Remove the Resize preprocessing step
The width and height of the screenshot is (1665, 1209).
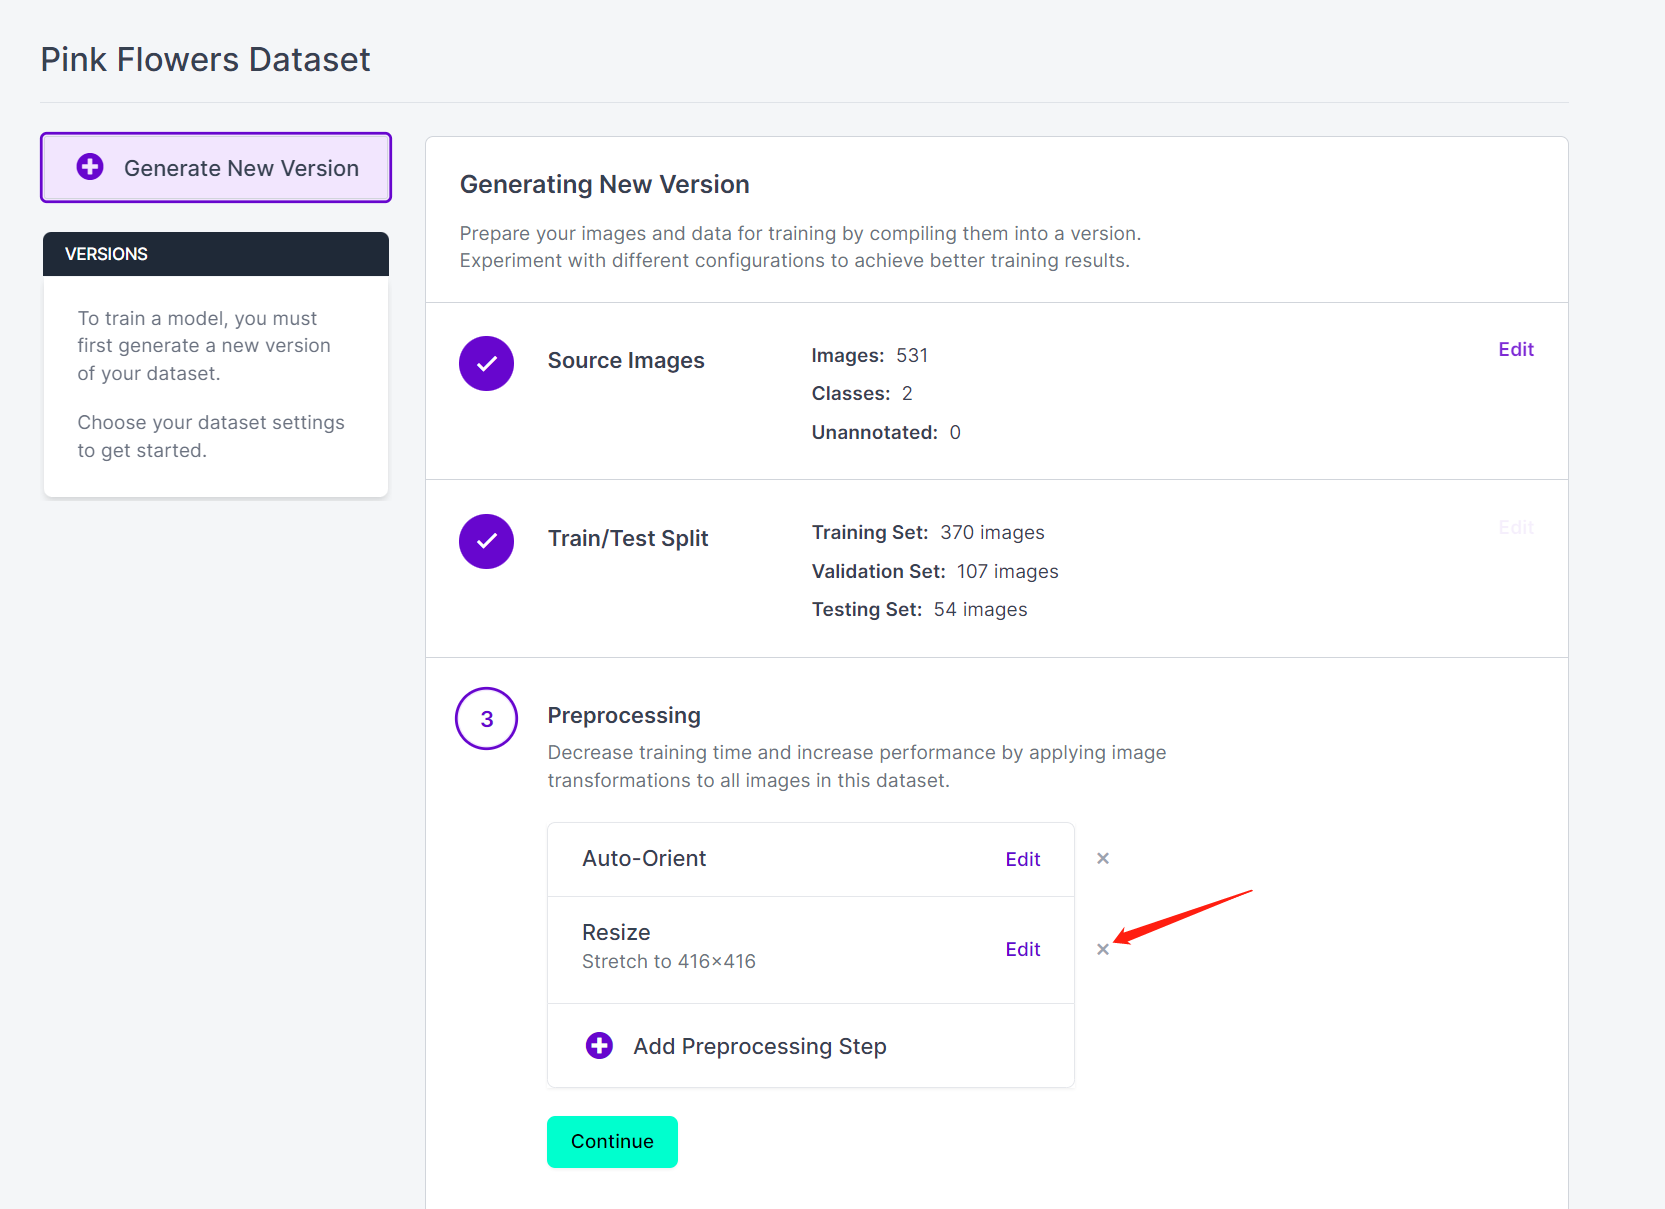coord(1103,949)
